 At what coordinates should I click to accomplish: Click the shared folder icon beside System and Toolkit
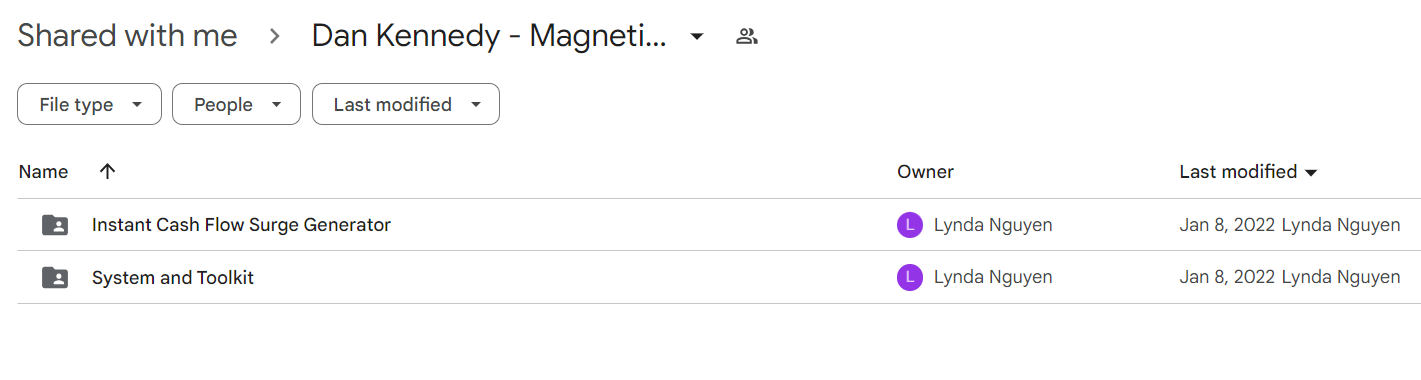pyautogui.click(x=55, y=277)
